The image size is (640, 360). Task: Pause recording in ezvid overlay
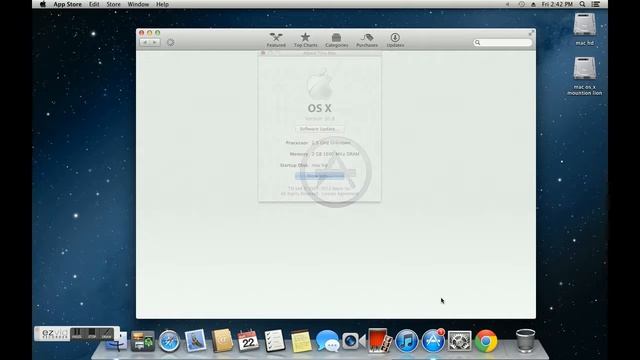(x=77, y=334)
